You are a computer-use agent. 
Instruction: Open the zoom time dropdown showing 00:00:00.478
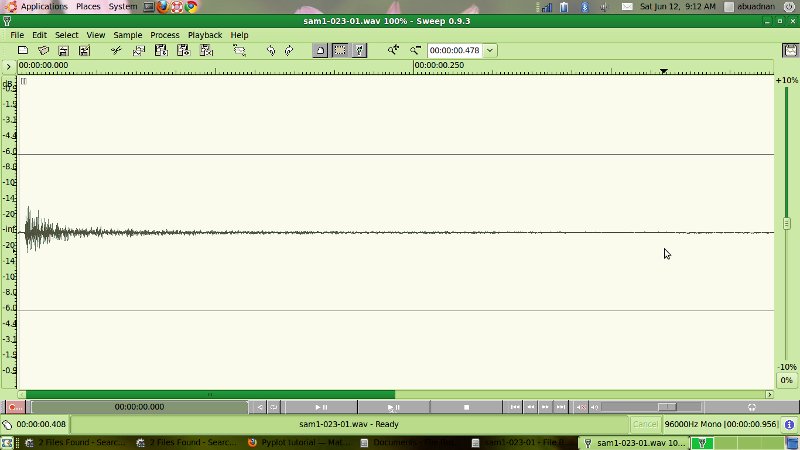point(490,50)
